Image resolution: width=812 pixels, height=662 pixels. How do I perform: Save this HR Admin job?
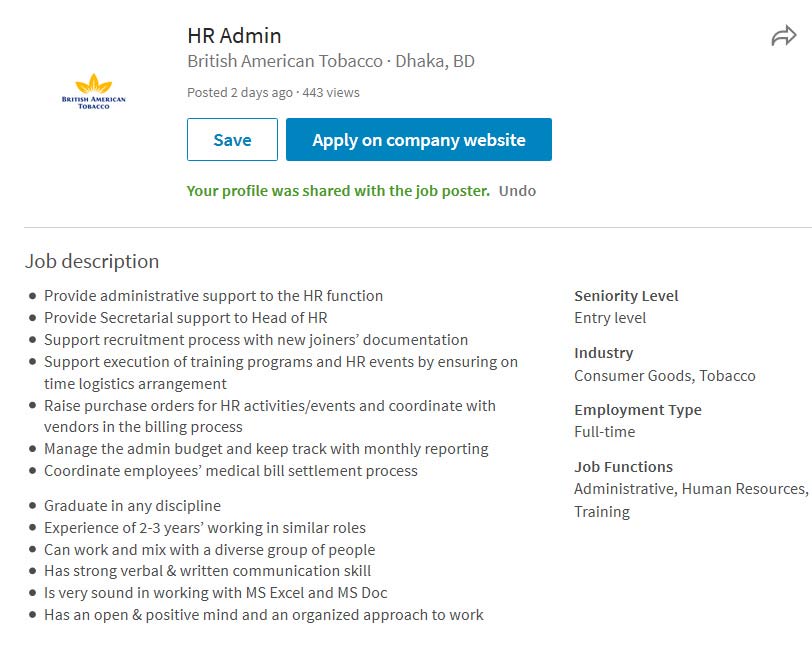point(232,140)
